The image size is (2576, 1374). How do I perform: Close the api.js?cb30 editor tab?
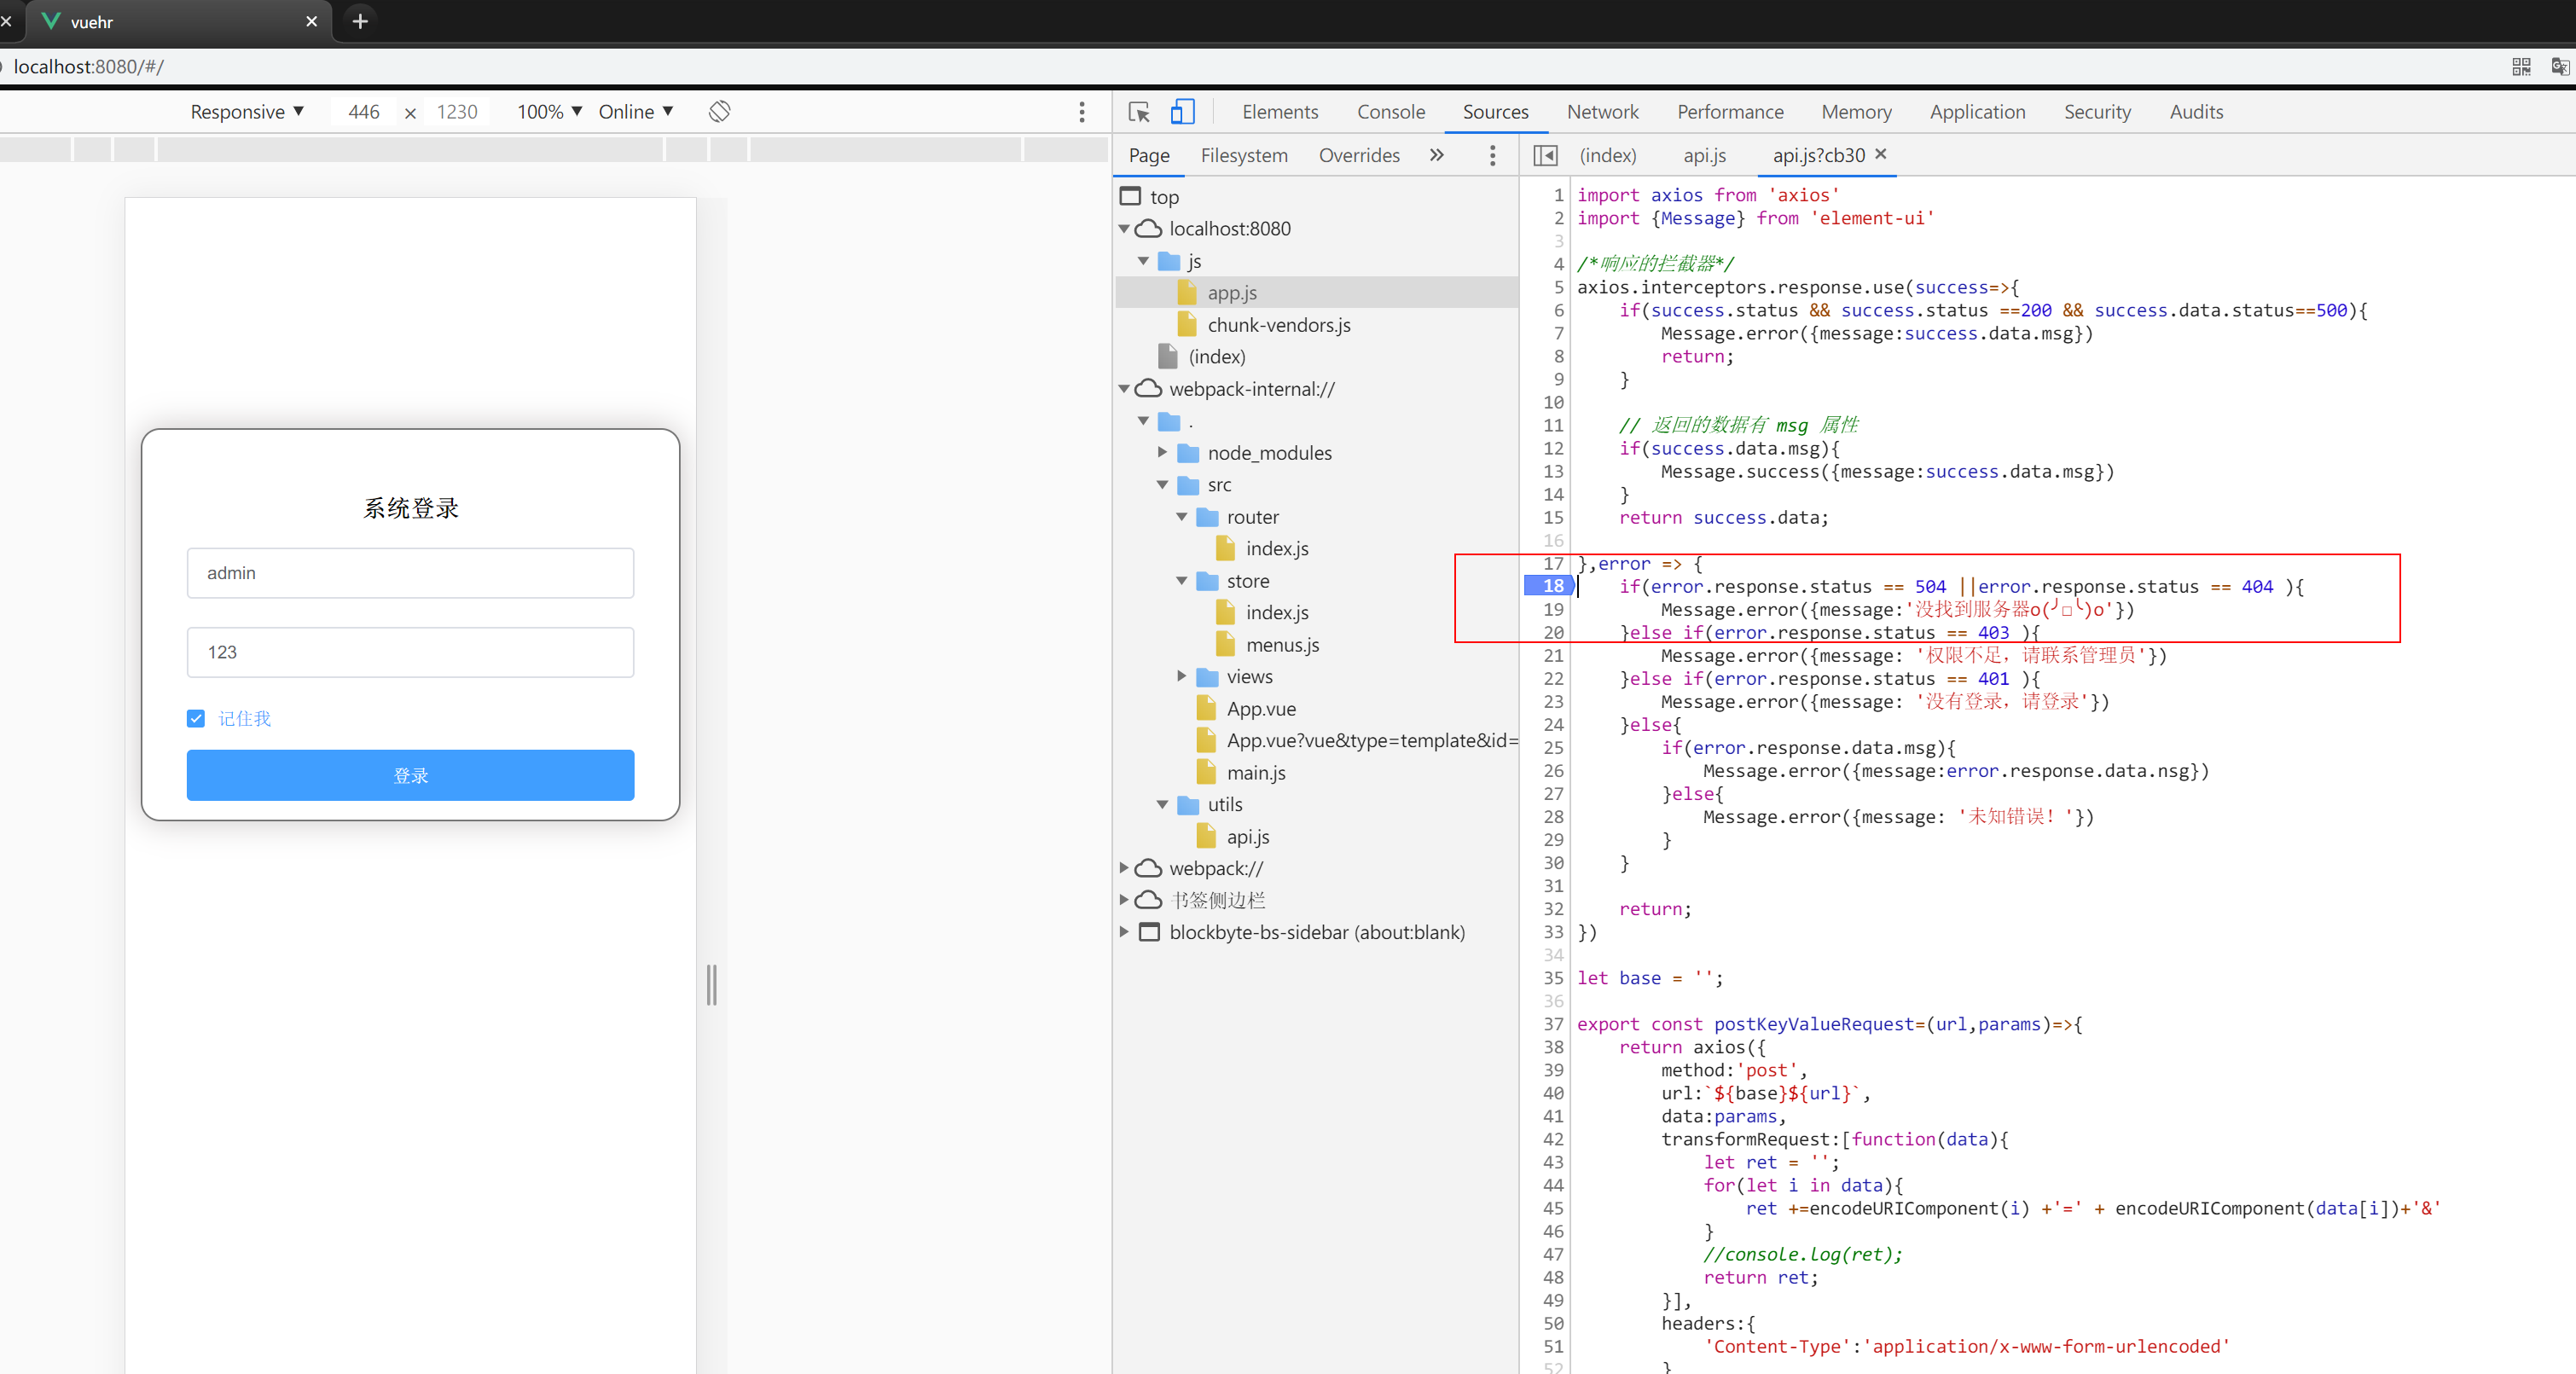pyautogui.click(x=1881, y=154)
